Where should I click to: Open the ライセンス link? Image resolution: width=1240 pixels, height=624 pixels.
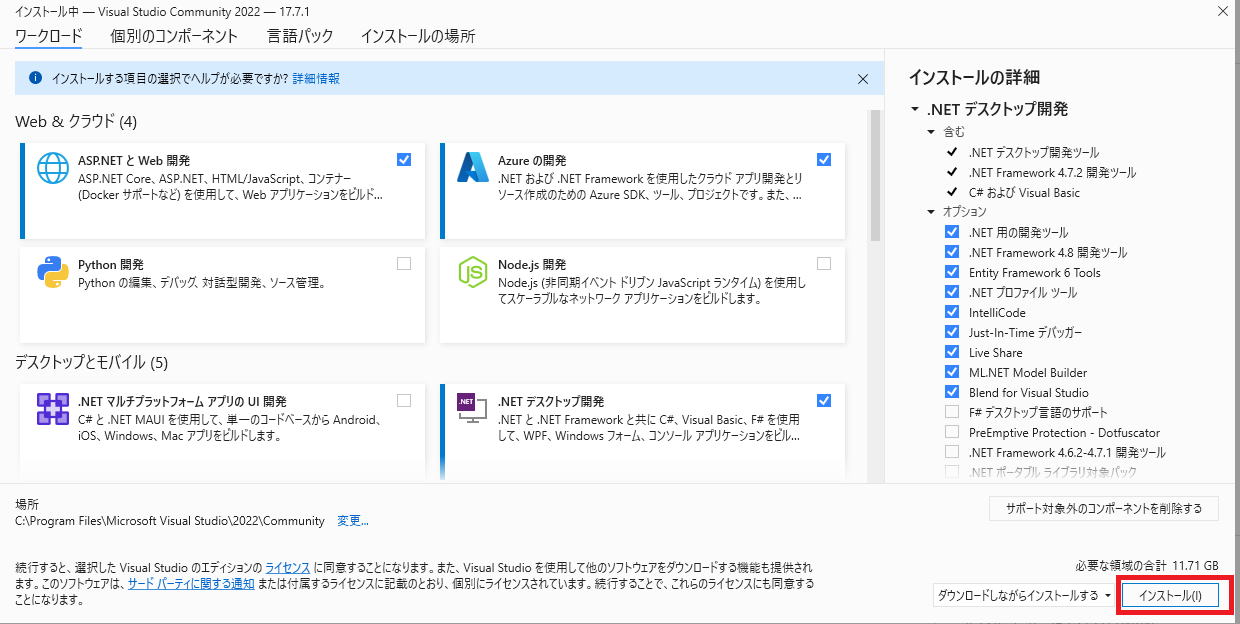pyautogui.click(x=287, y=567)
